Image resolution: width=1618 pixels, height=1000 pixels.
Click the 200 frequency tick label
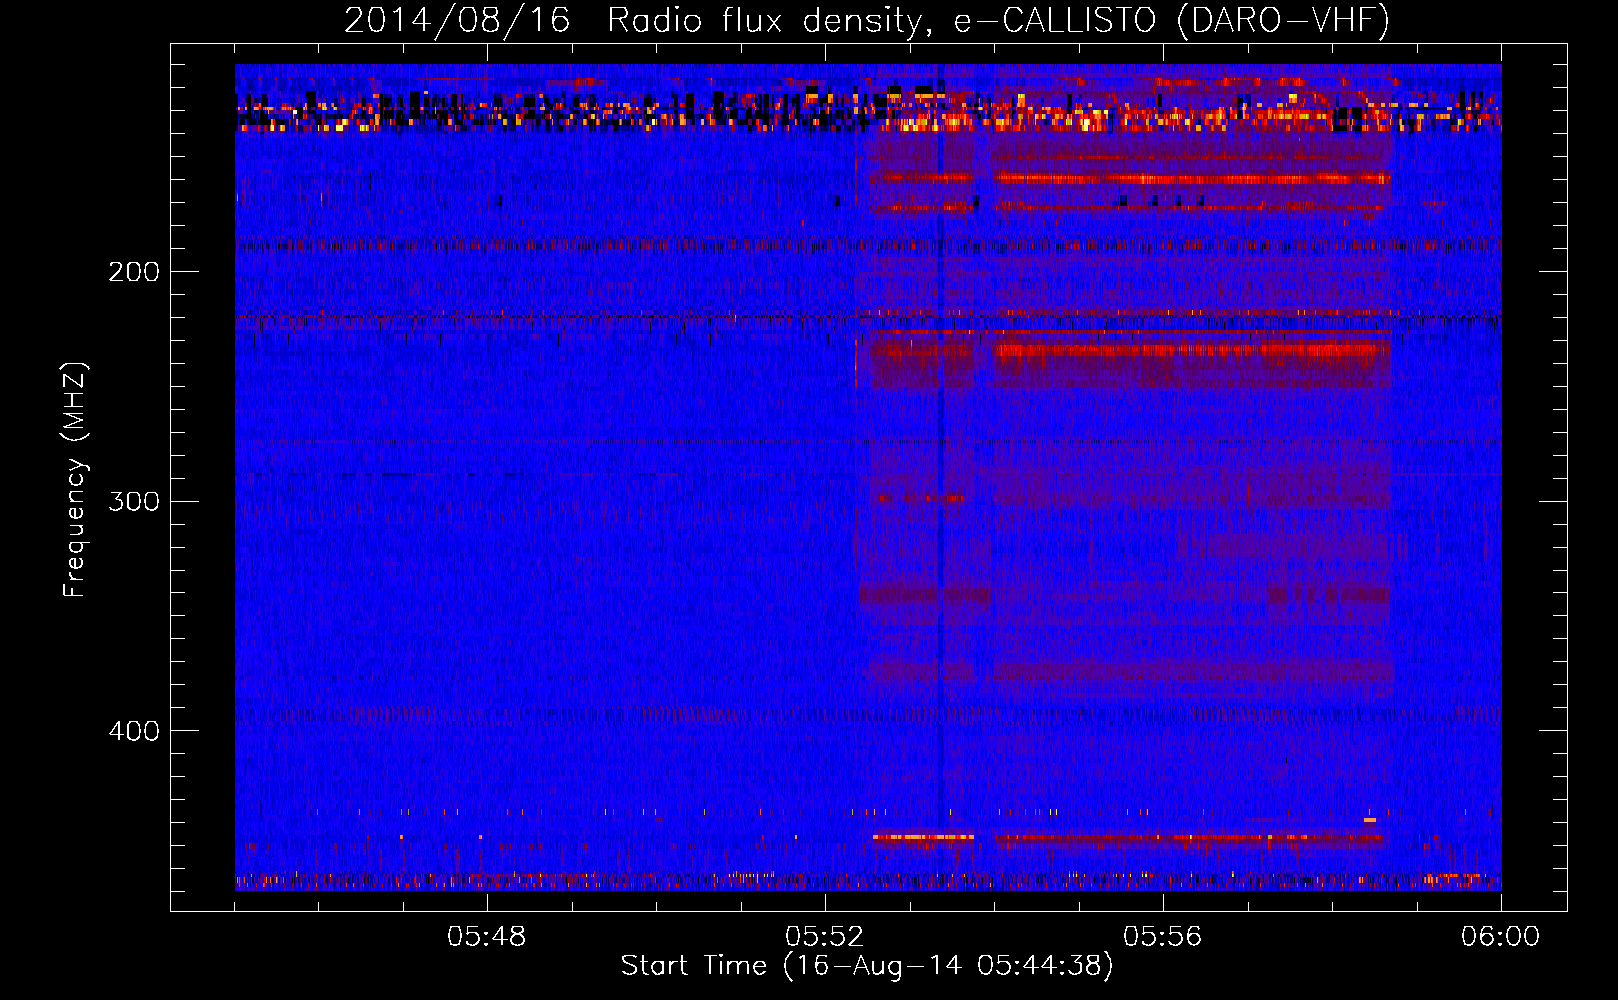[x=134, y=272]
